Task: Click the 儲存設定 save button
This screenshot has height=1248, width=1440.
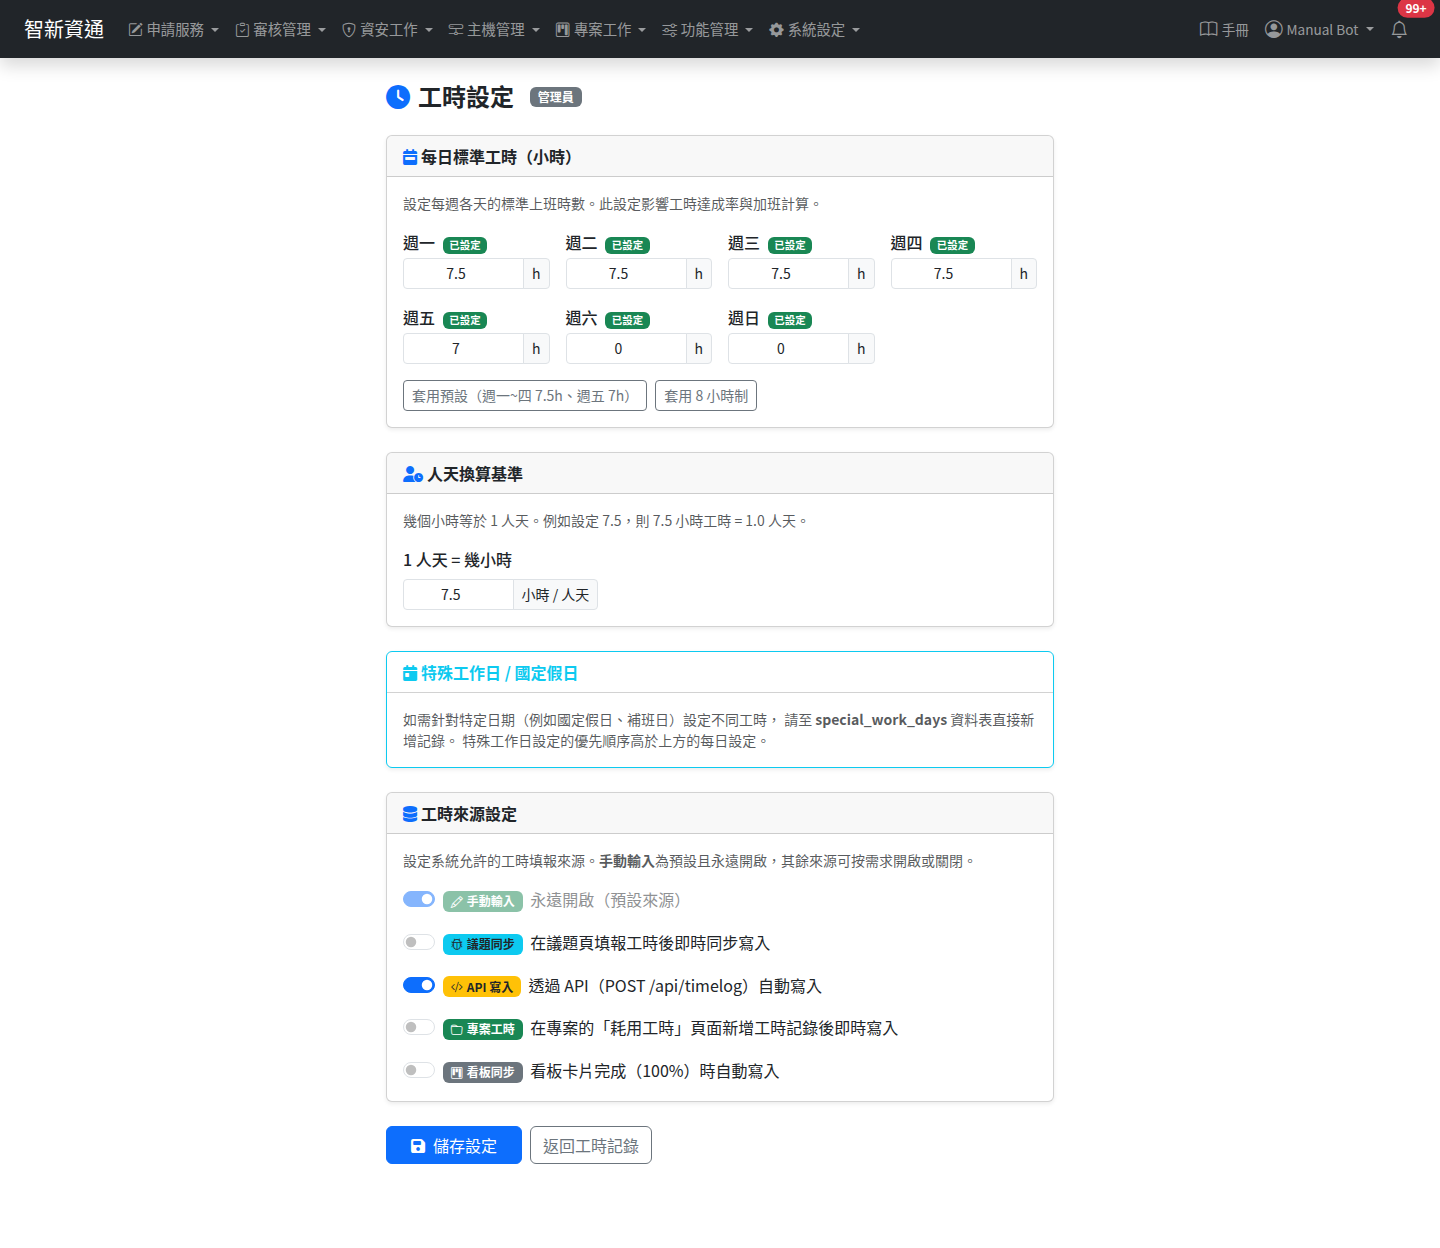Action: (454, 1145)
